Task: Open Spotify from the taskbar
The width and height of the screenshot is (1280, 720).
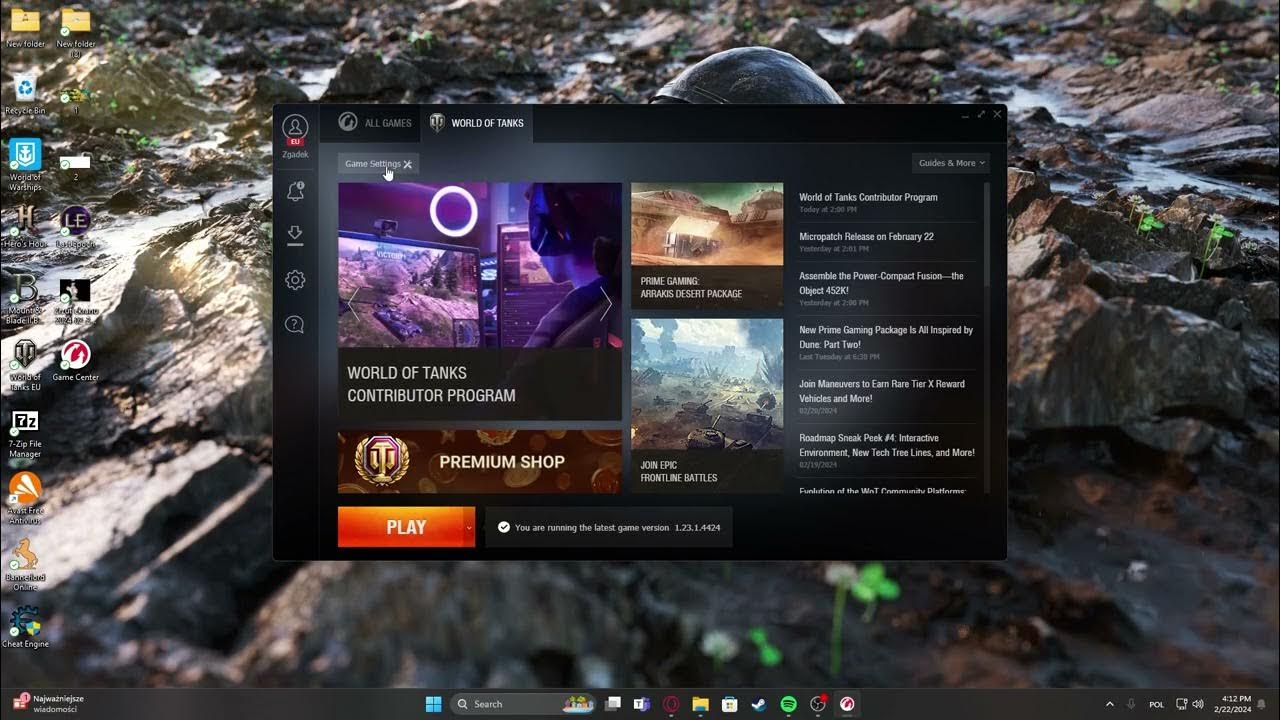Action: pos(788,704)
